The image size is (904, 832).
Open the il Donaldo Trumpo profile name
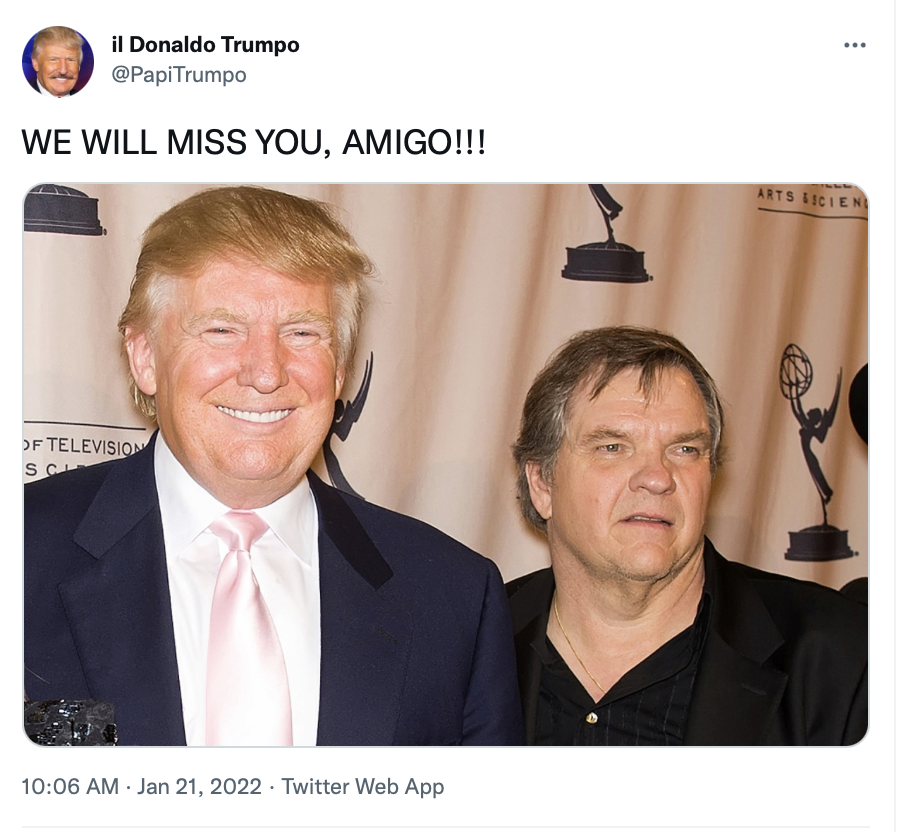point(205,45)
